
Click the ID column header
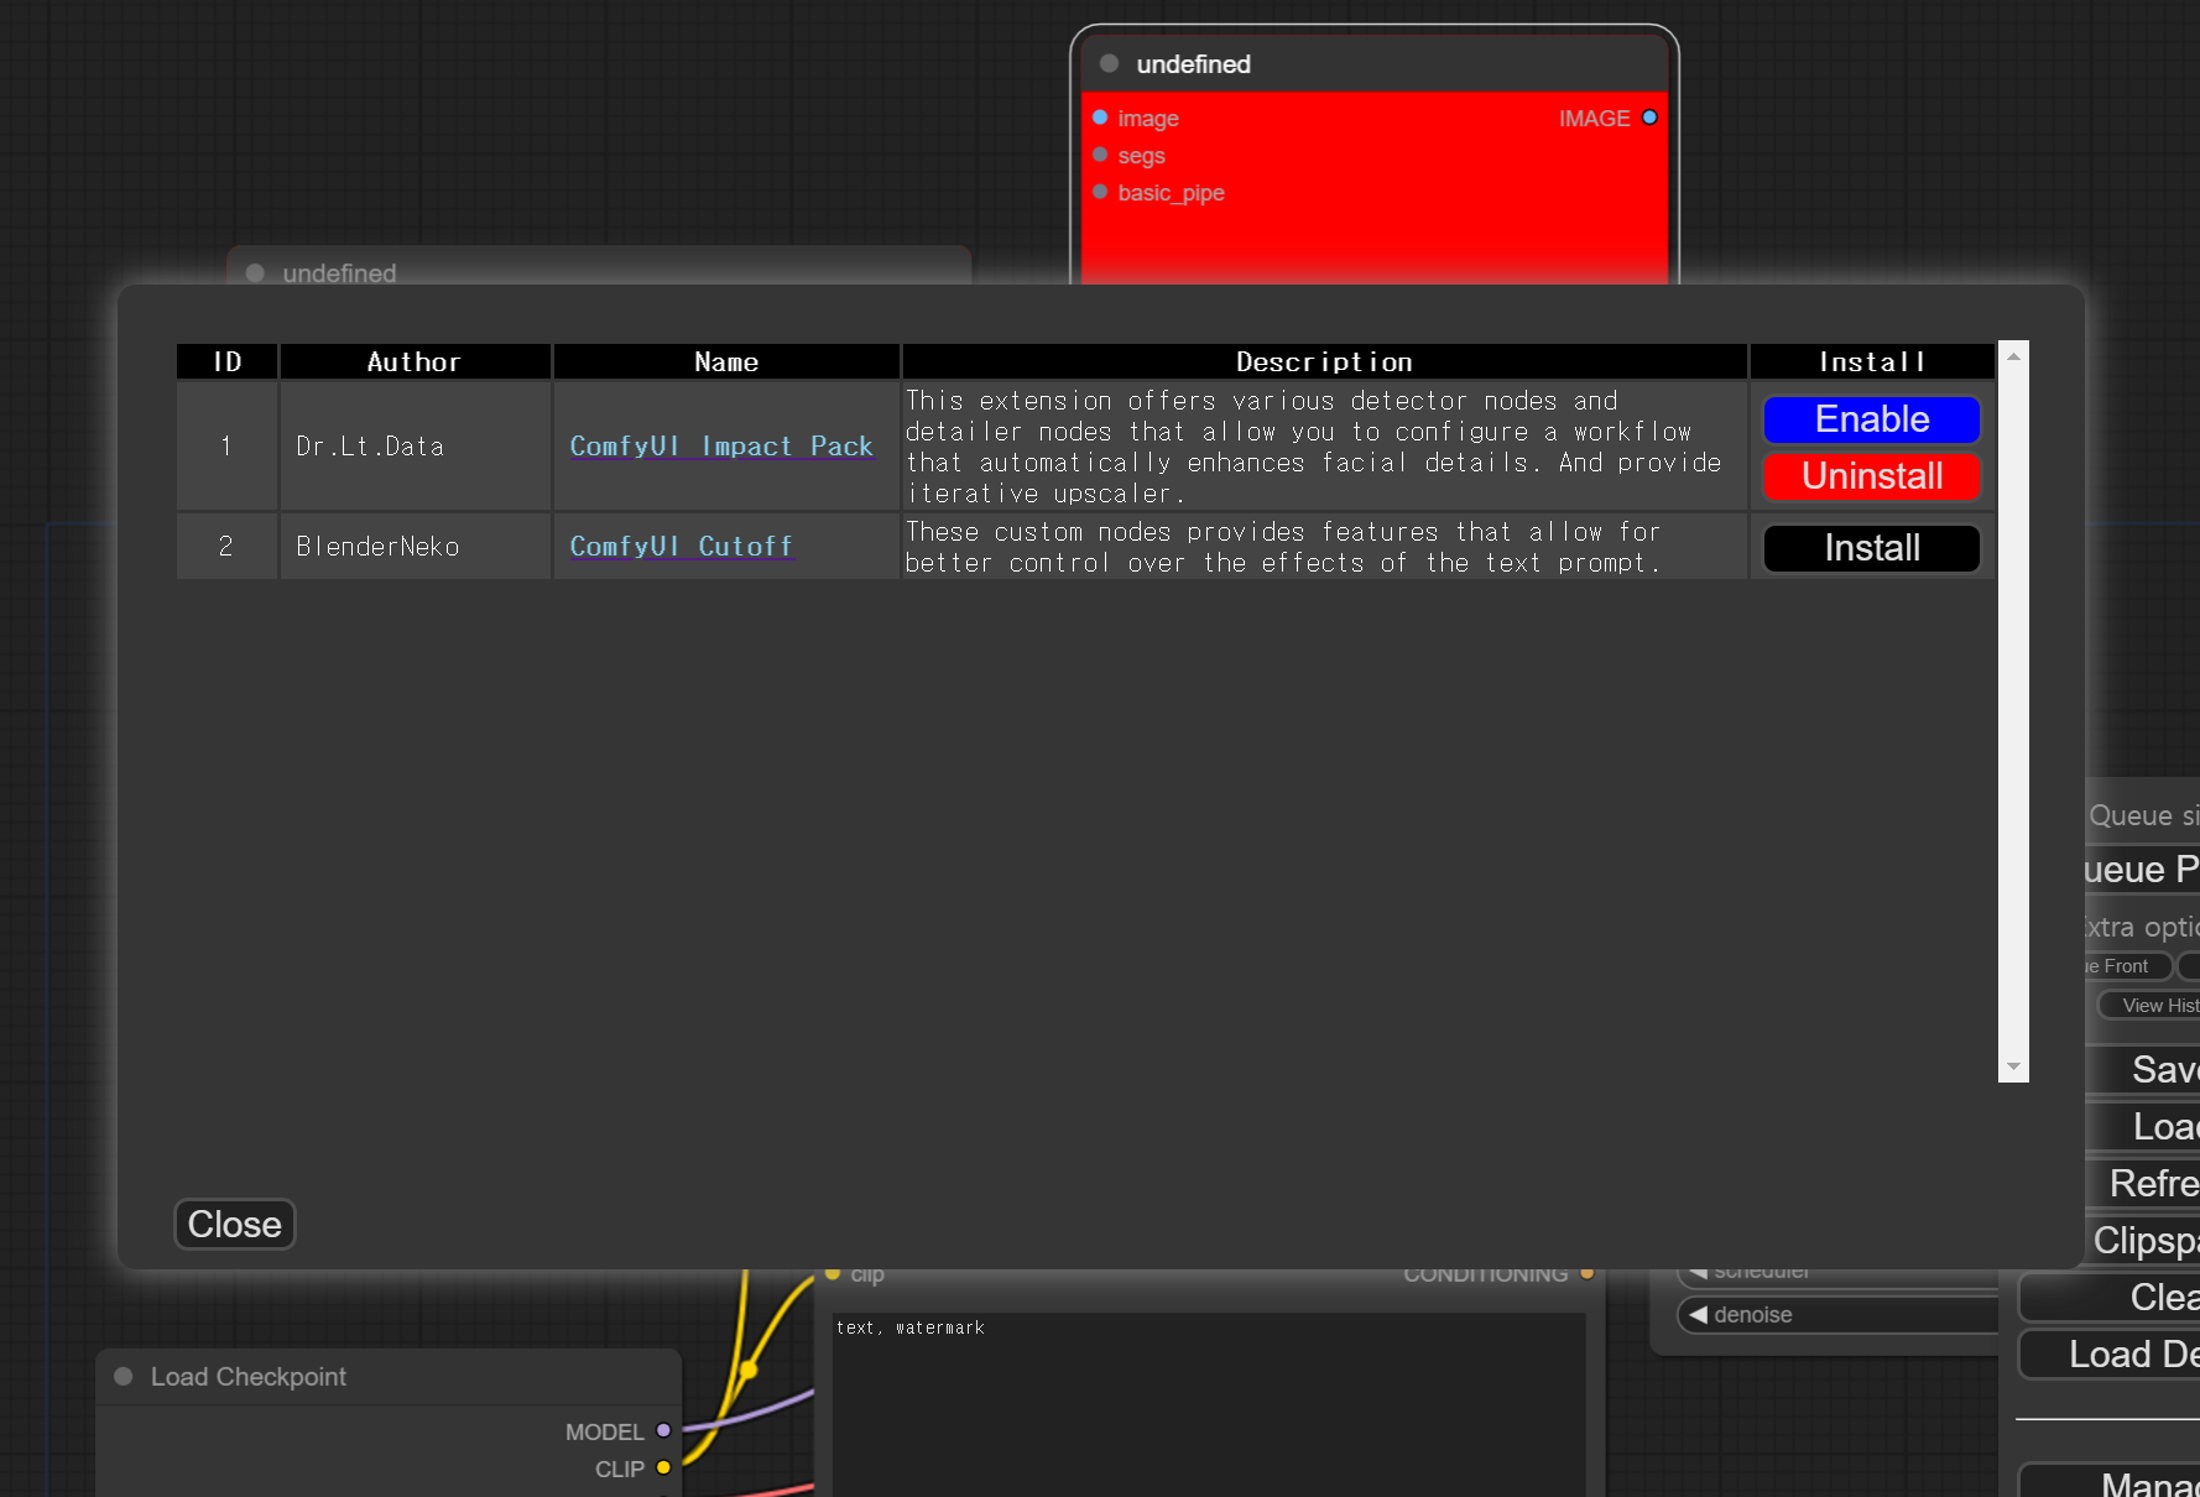point(227,361)
